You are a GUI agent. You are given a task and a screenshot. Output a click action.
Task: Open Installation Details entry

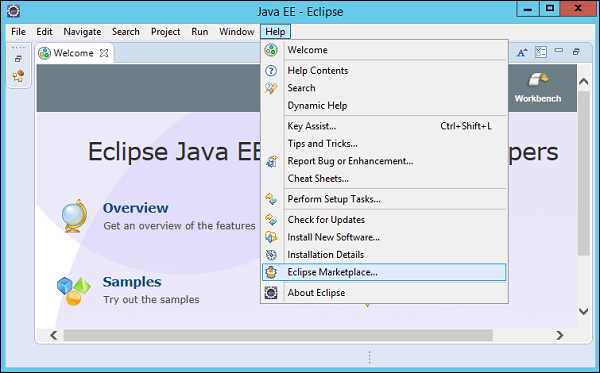point(384,255)
